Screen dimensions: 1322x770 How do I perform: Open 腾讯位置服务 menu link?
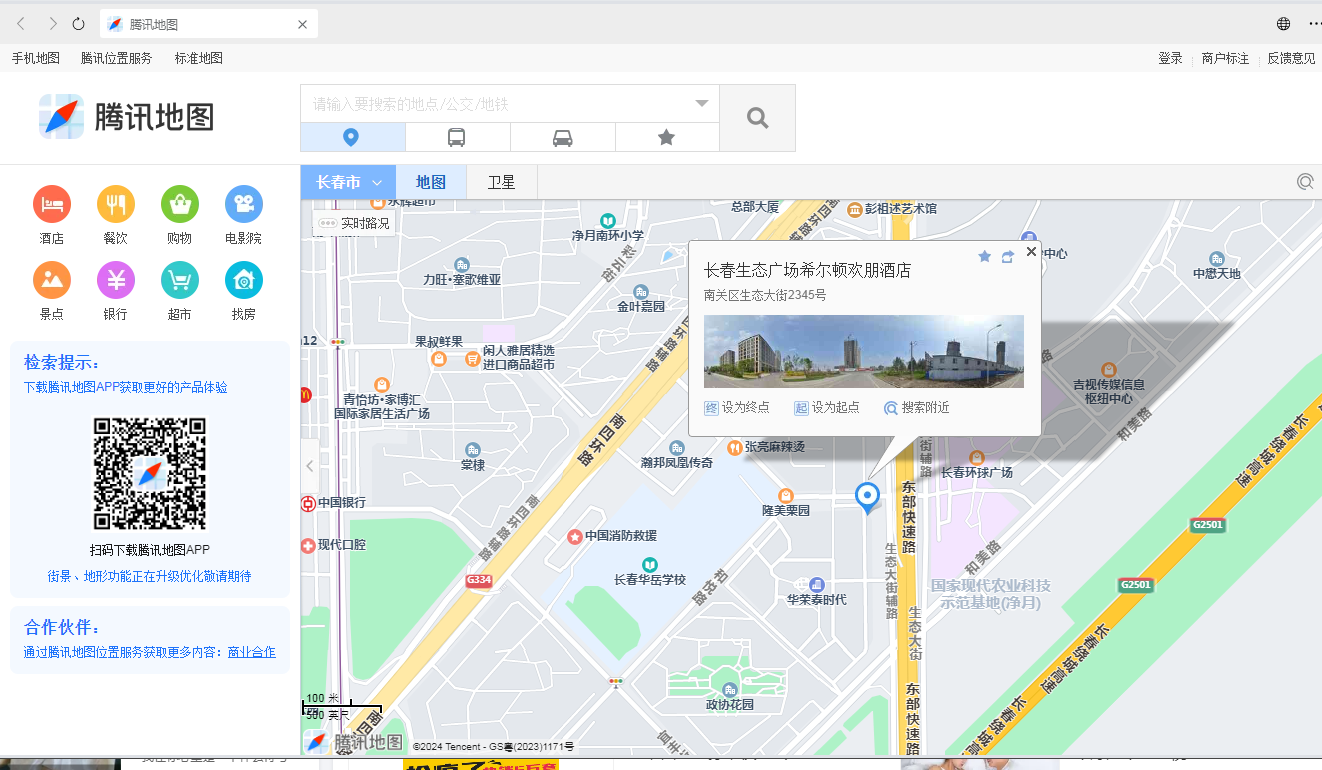click(x=117, y=58)
